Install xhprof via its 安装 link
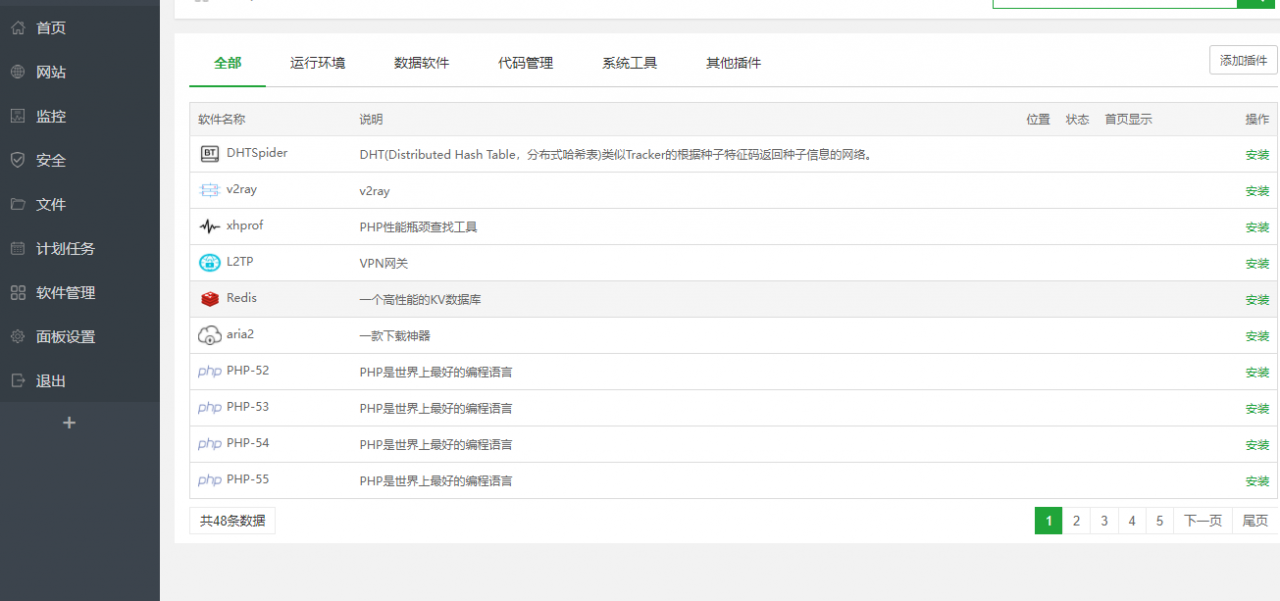Viewport: 1280px width, 601px height. (x=1257, y=227)
